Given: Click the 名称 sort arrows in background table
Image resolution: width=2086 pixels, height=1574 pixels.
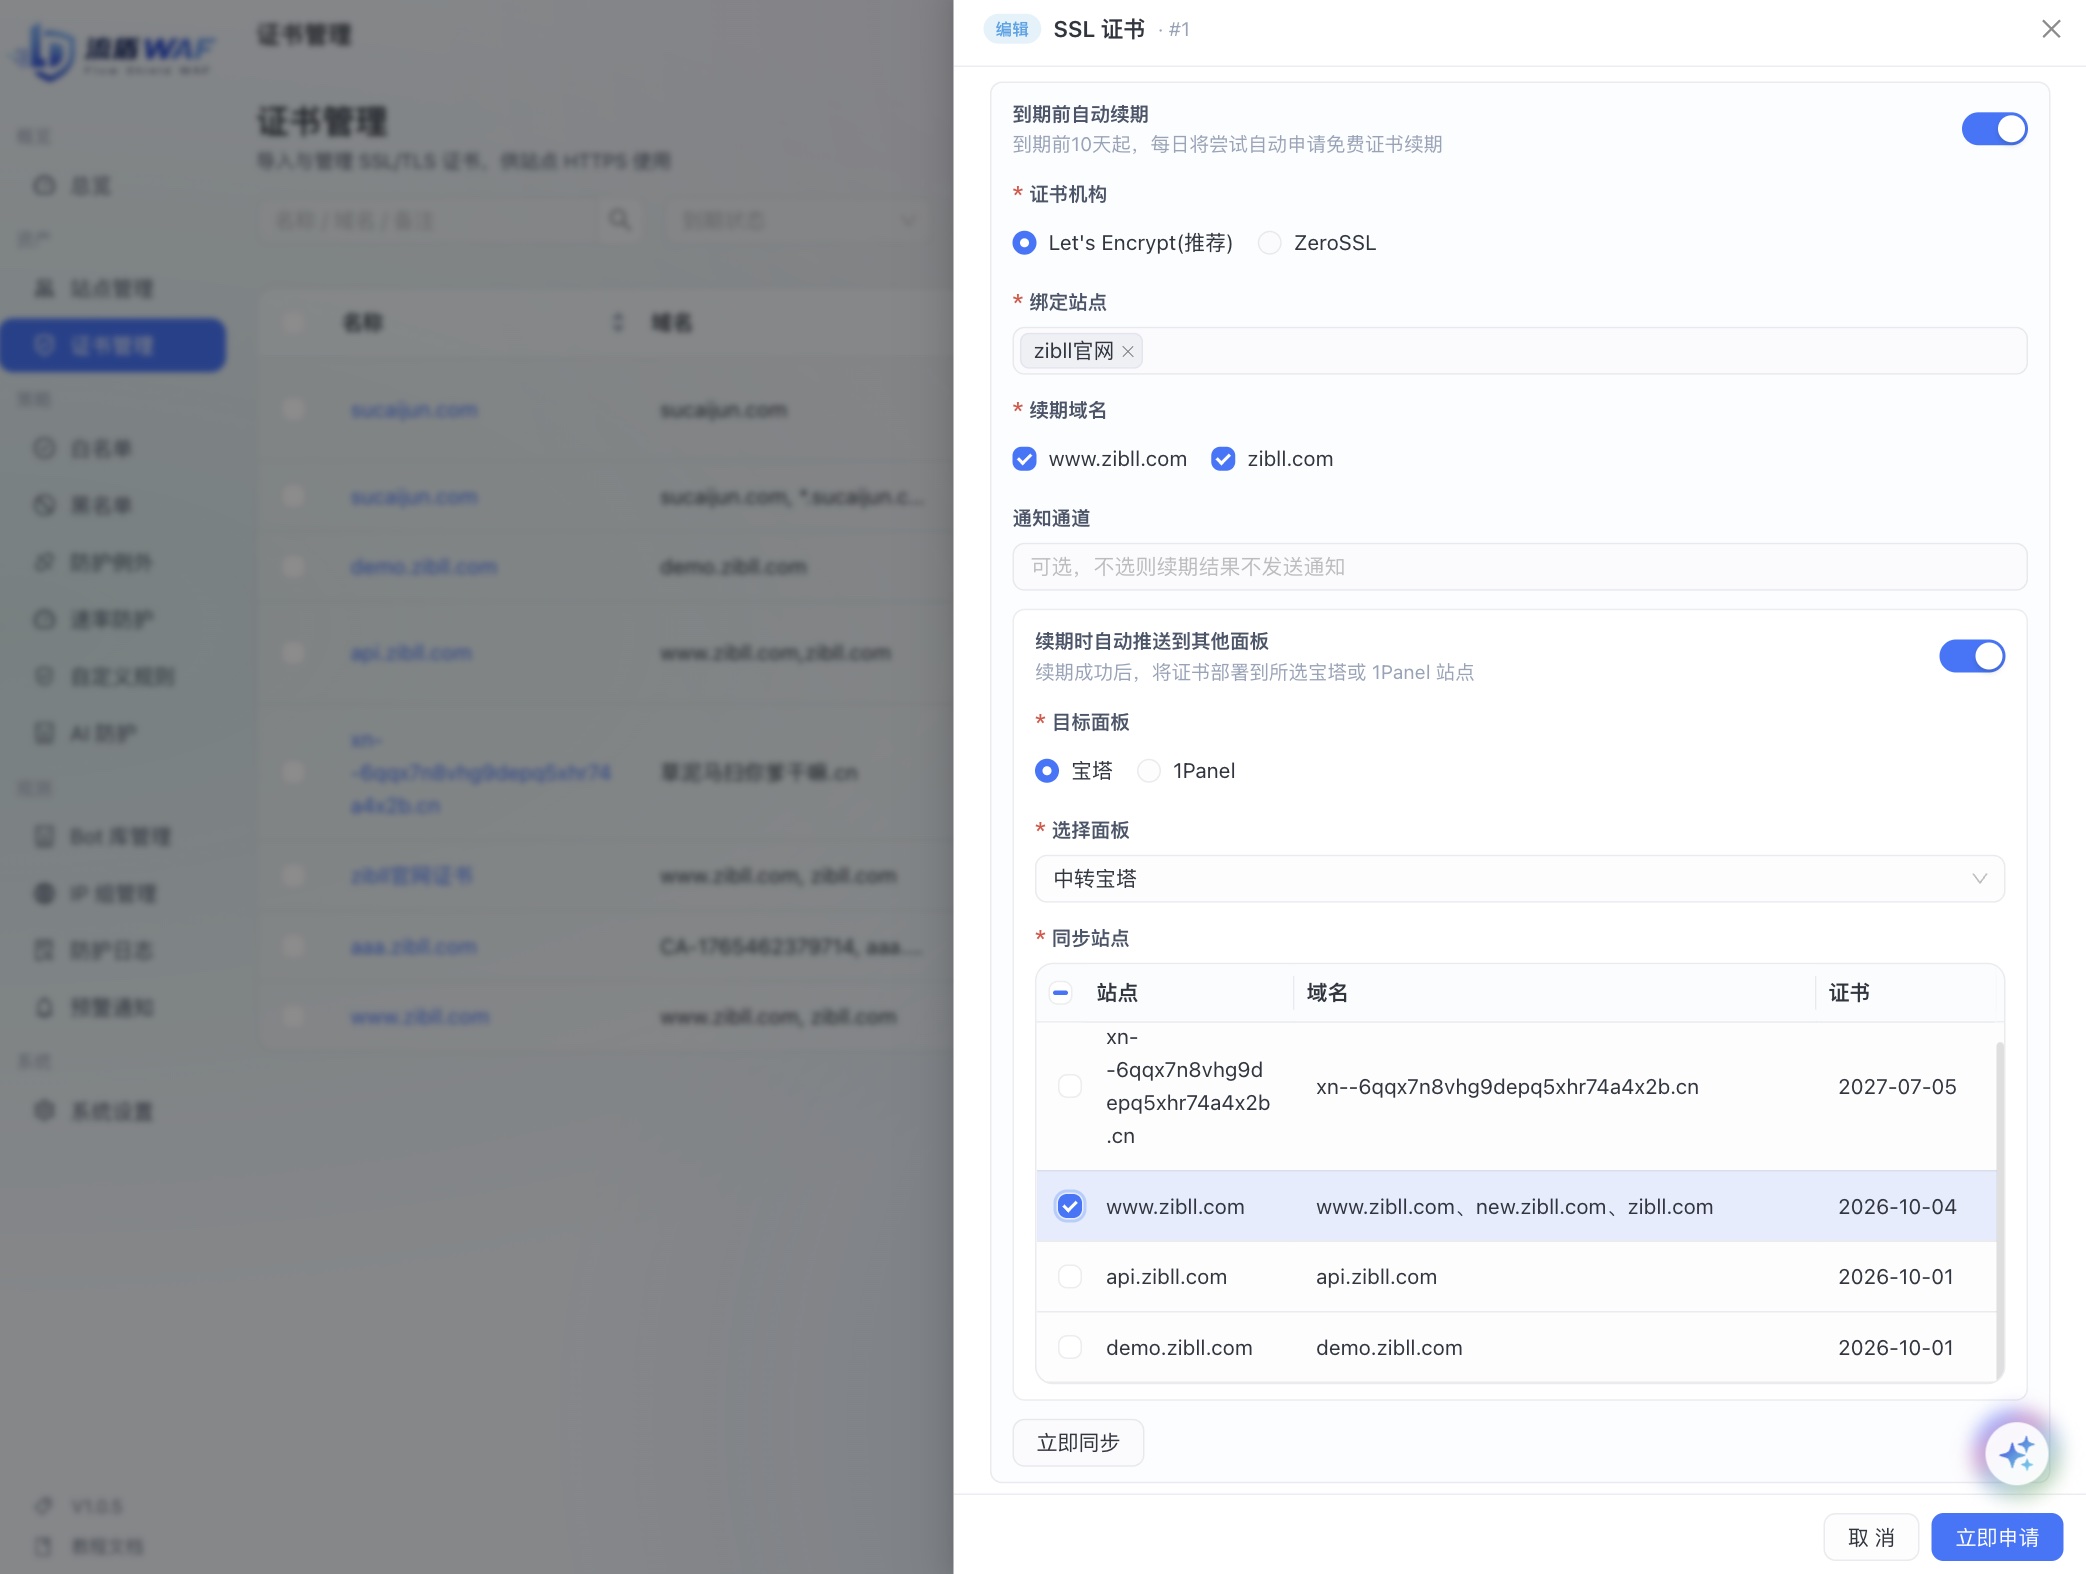Looking at the screenshot, I should coord(617,322).
